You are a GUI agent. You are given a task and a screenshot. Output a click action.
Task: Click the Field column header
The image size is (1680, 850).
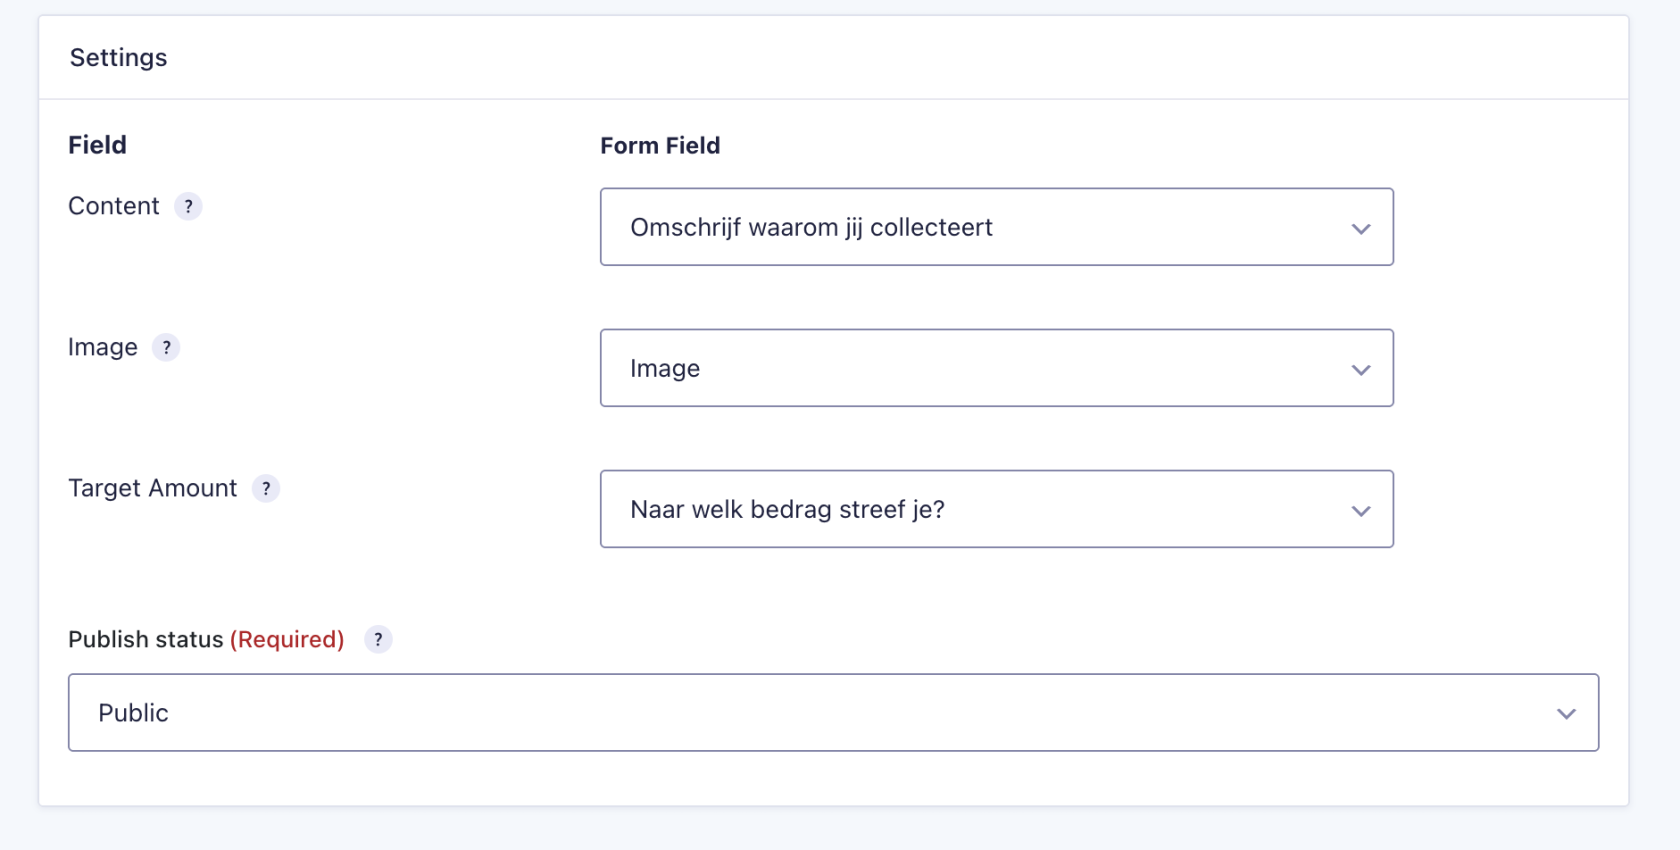[x=97, y=145]
